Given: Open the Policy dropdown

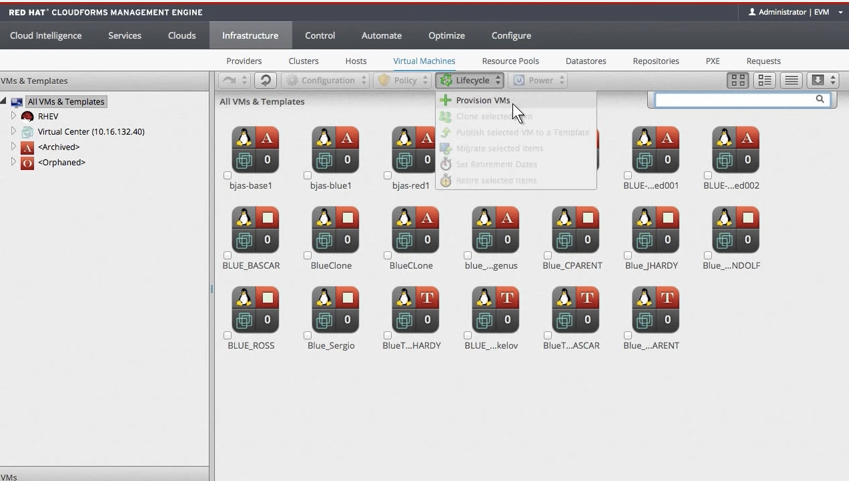Looking at the screenshot, I should [x=403, y=80].
